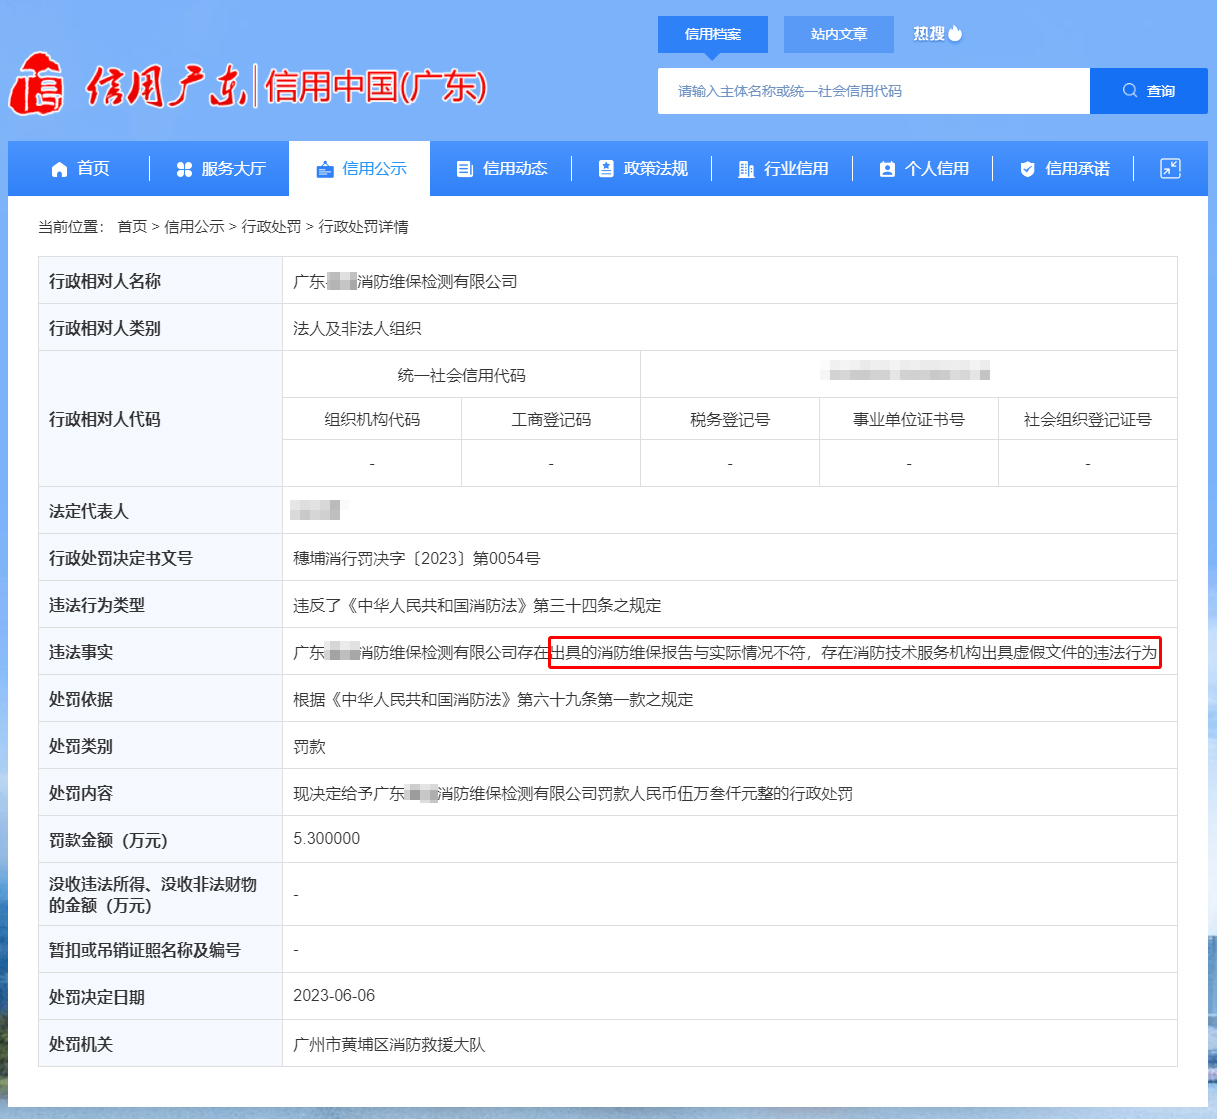Click the home icon beside 首页
The image size is (1217, 1119).
tap(59, 169)
